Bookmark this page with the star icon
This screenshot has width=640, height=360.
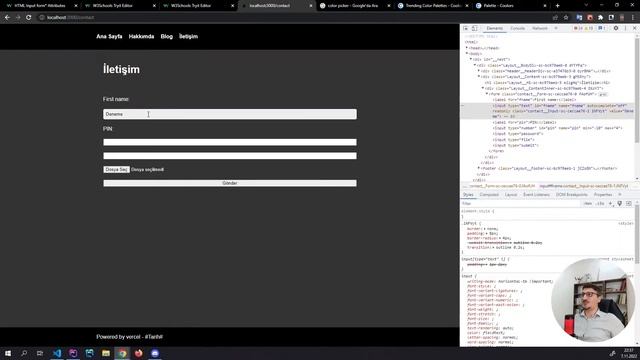(566, 18)
